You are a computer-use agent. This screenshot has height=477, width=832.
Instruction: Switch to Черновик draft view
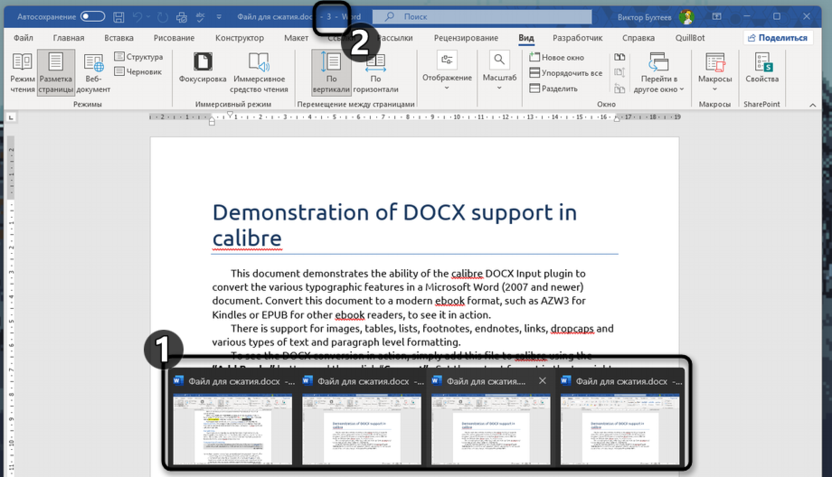click(138, 72)
